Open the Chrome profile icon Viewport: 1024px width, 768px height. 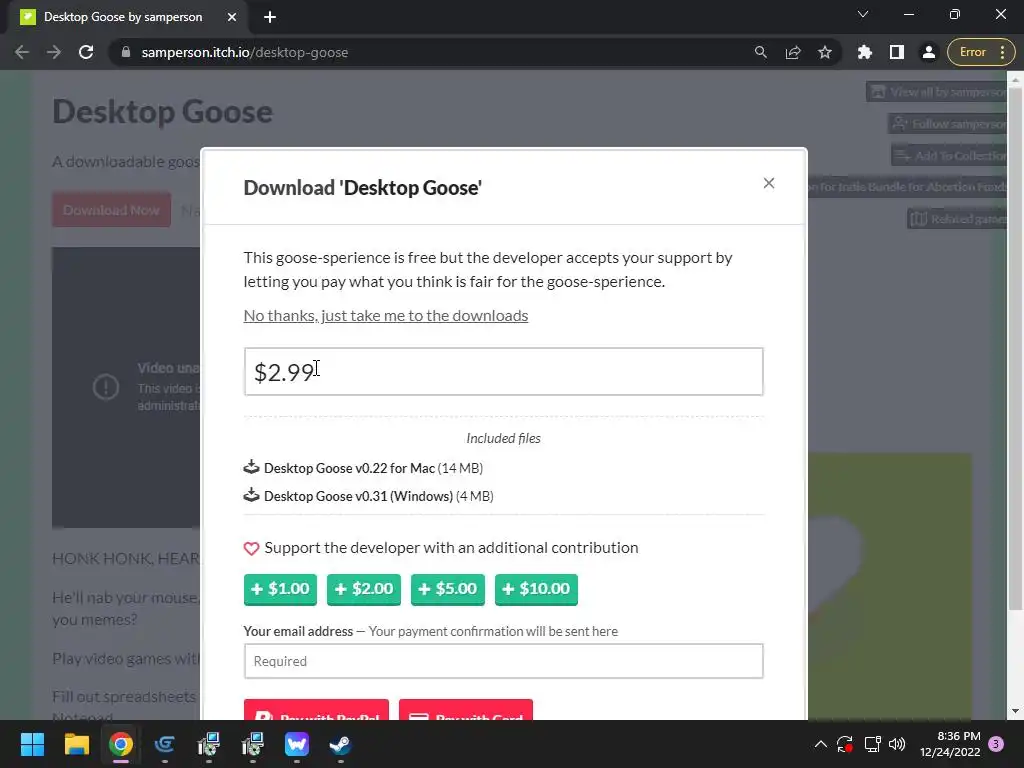[x=929, y=52]
